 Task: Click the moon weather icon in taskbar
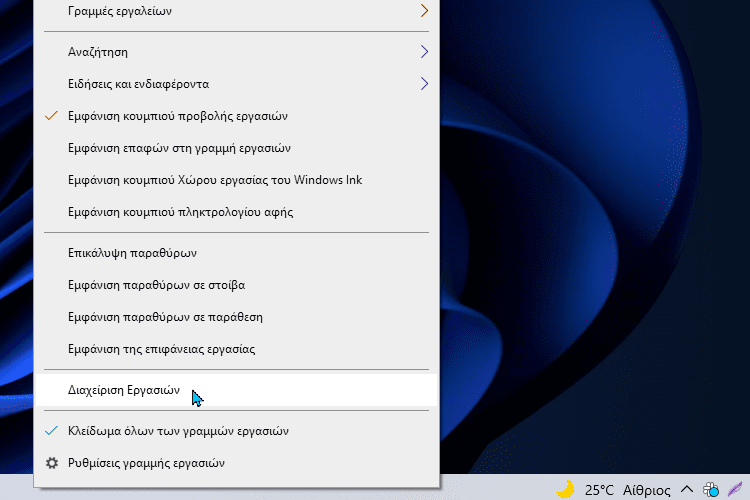(565, 489)
